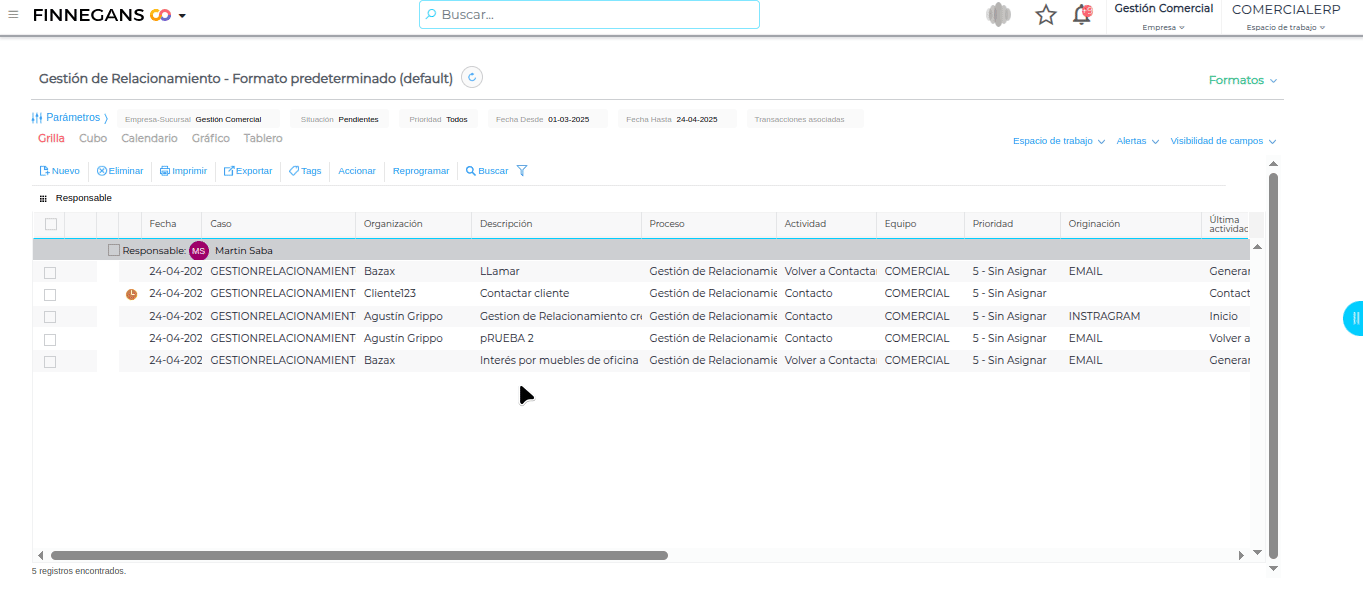The height and width of the screenshot is (601, 1363).
Task: Refresh using the reload icon beside the title
Action: tap(471, 77)
